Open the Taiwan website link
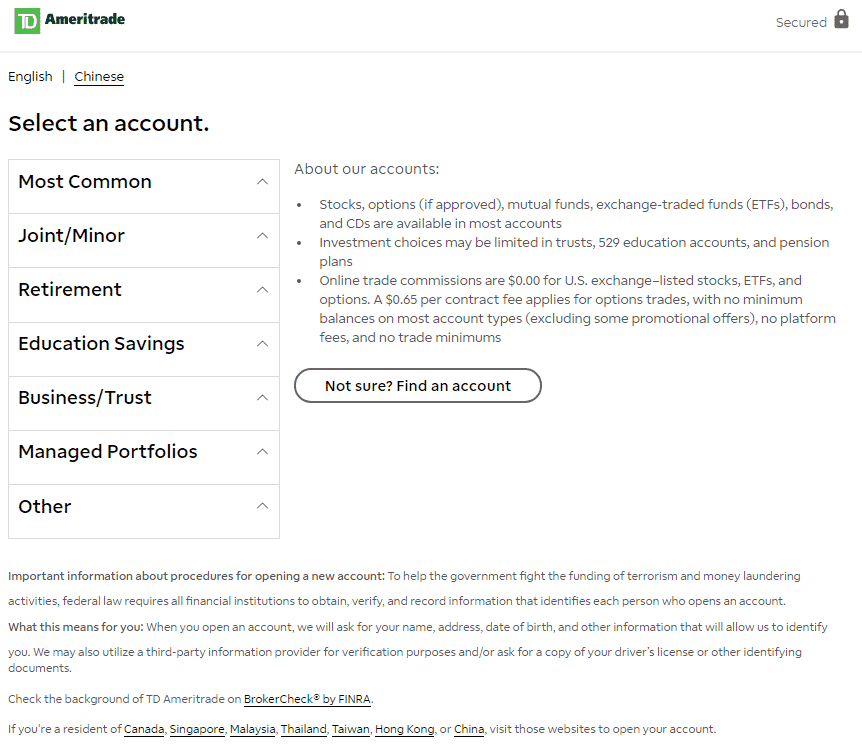This screenshot has height=750, width=862. coord(351,729)
